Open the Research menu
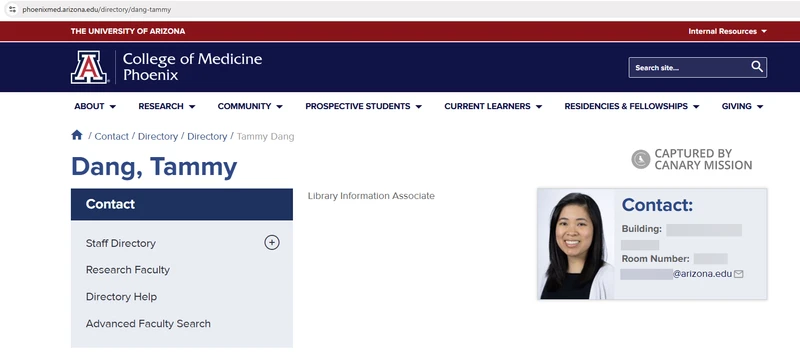Screen dimensions: 800x362 167,106
